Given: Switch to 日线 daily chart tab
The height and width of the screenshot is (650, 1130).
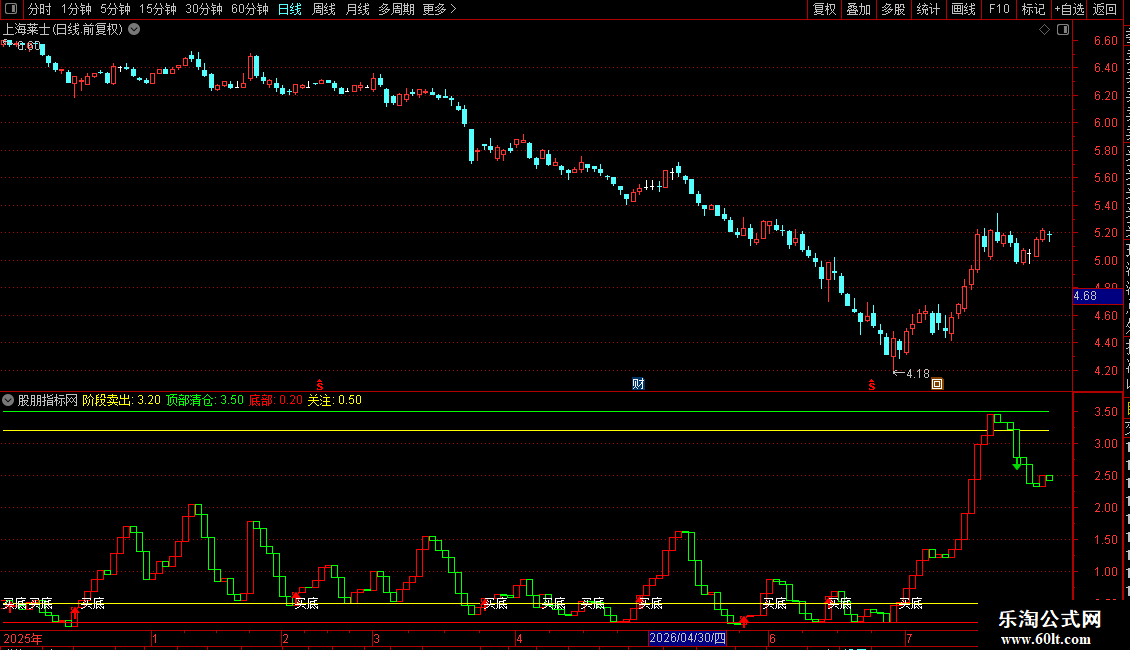Looking at the screenshot, I should (290, 9).
